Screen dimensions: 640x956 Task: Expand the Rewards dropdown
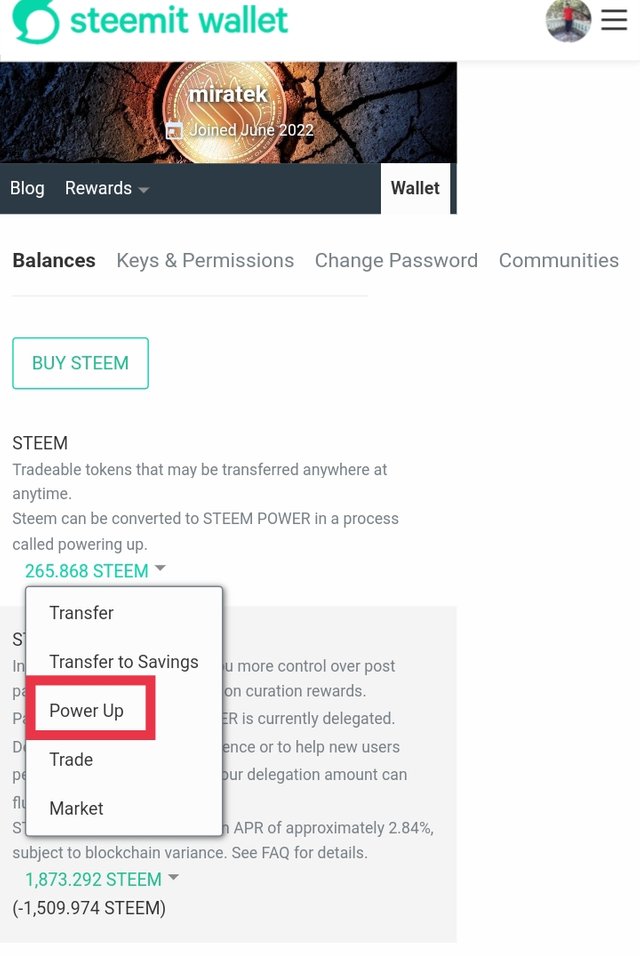tap(107, 188)
